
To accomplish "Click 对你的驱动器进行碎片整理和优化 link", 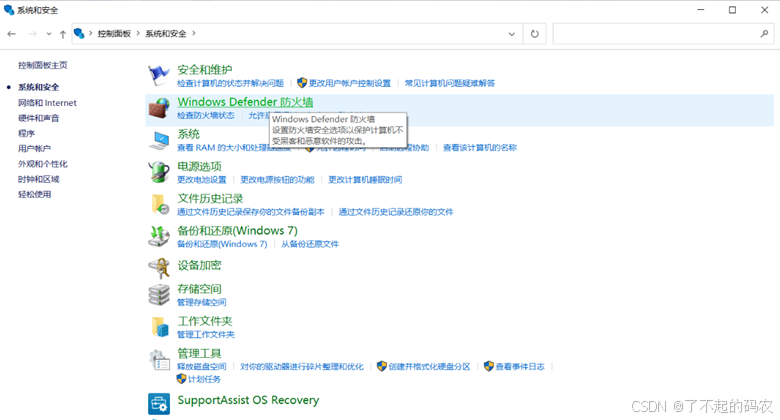I will coord(302,367).
